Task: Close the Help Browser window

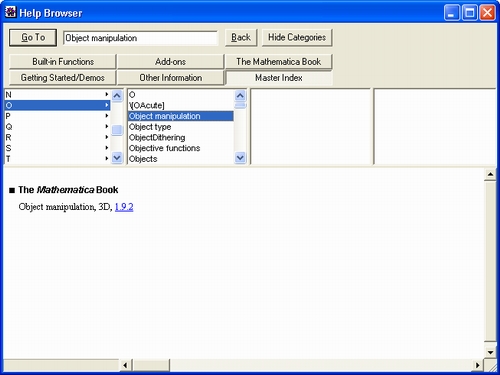Action: (x=487, y=13)
